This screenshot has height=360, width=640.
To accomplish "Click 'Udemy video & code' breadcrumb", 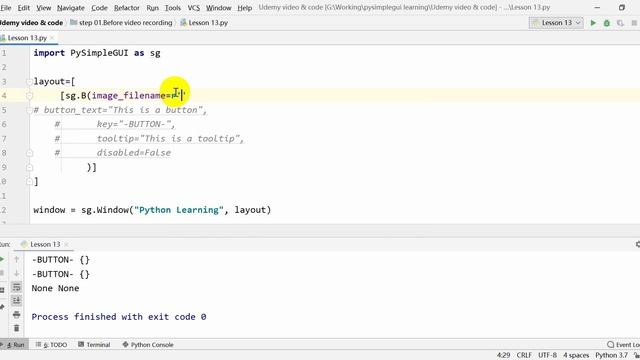I will pos(31,23).
